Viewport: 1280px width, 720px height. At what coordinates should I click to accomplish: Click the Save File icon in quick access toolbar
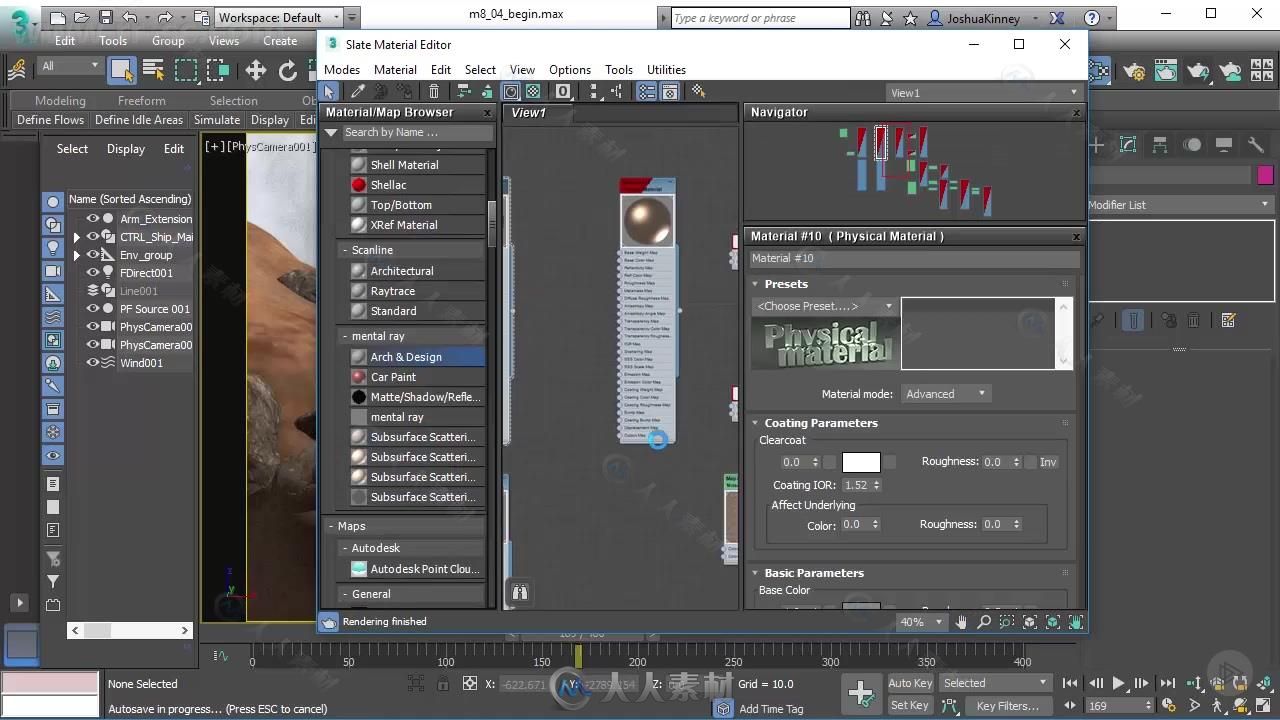[x=106, y=17]
